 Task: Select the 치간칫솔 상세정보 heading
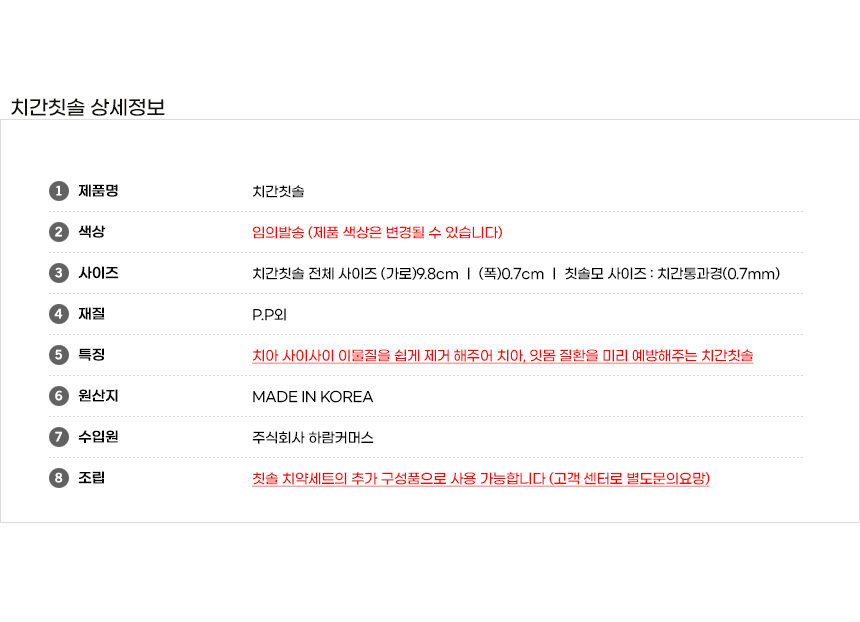pos(88,108)
